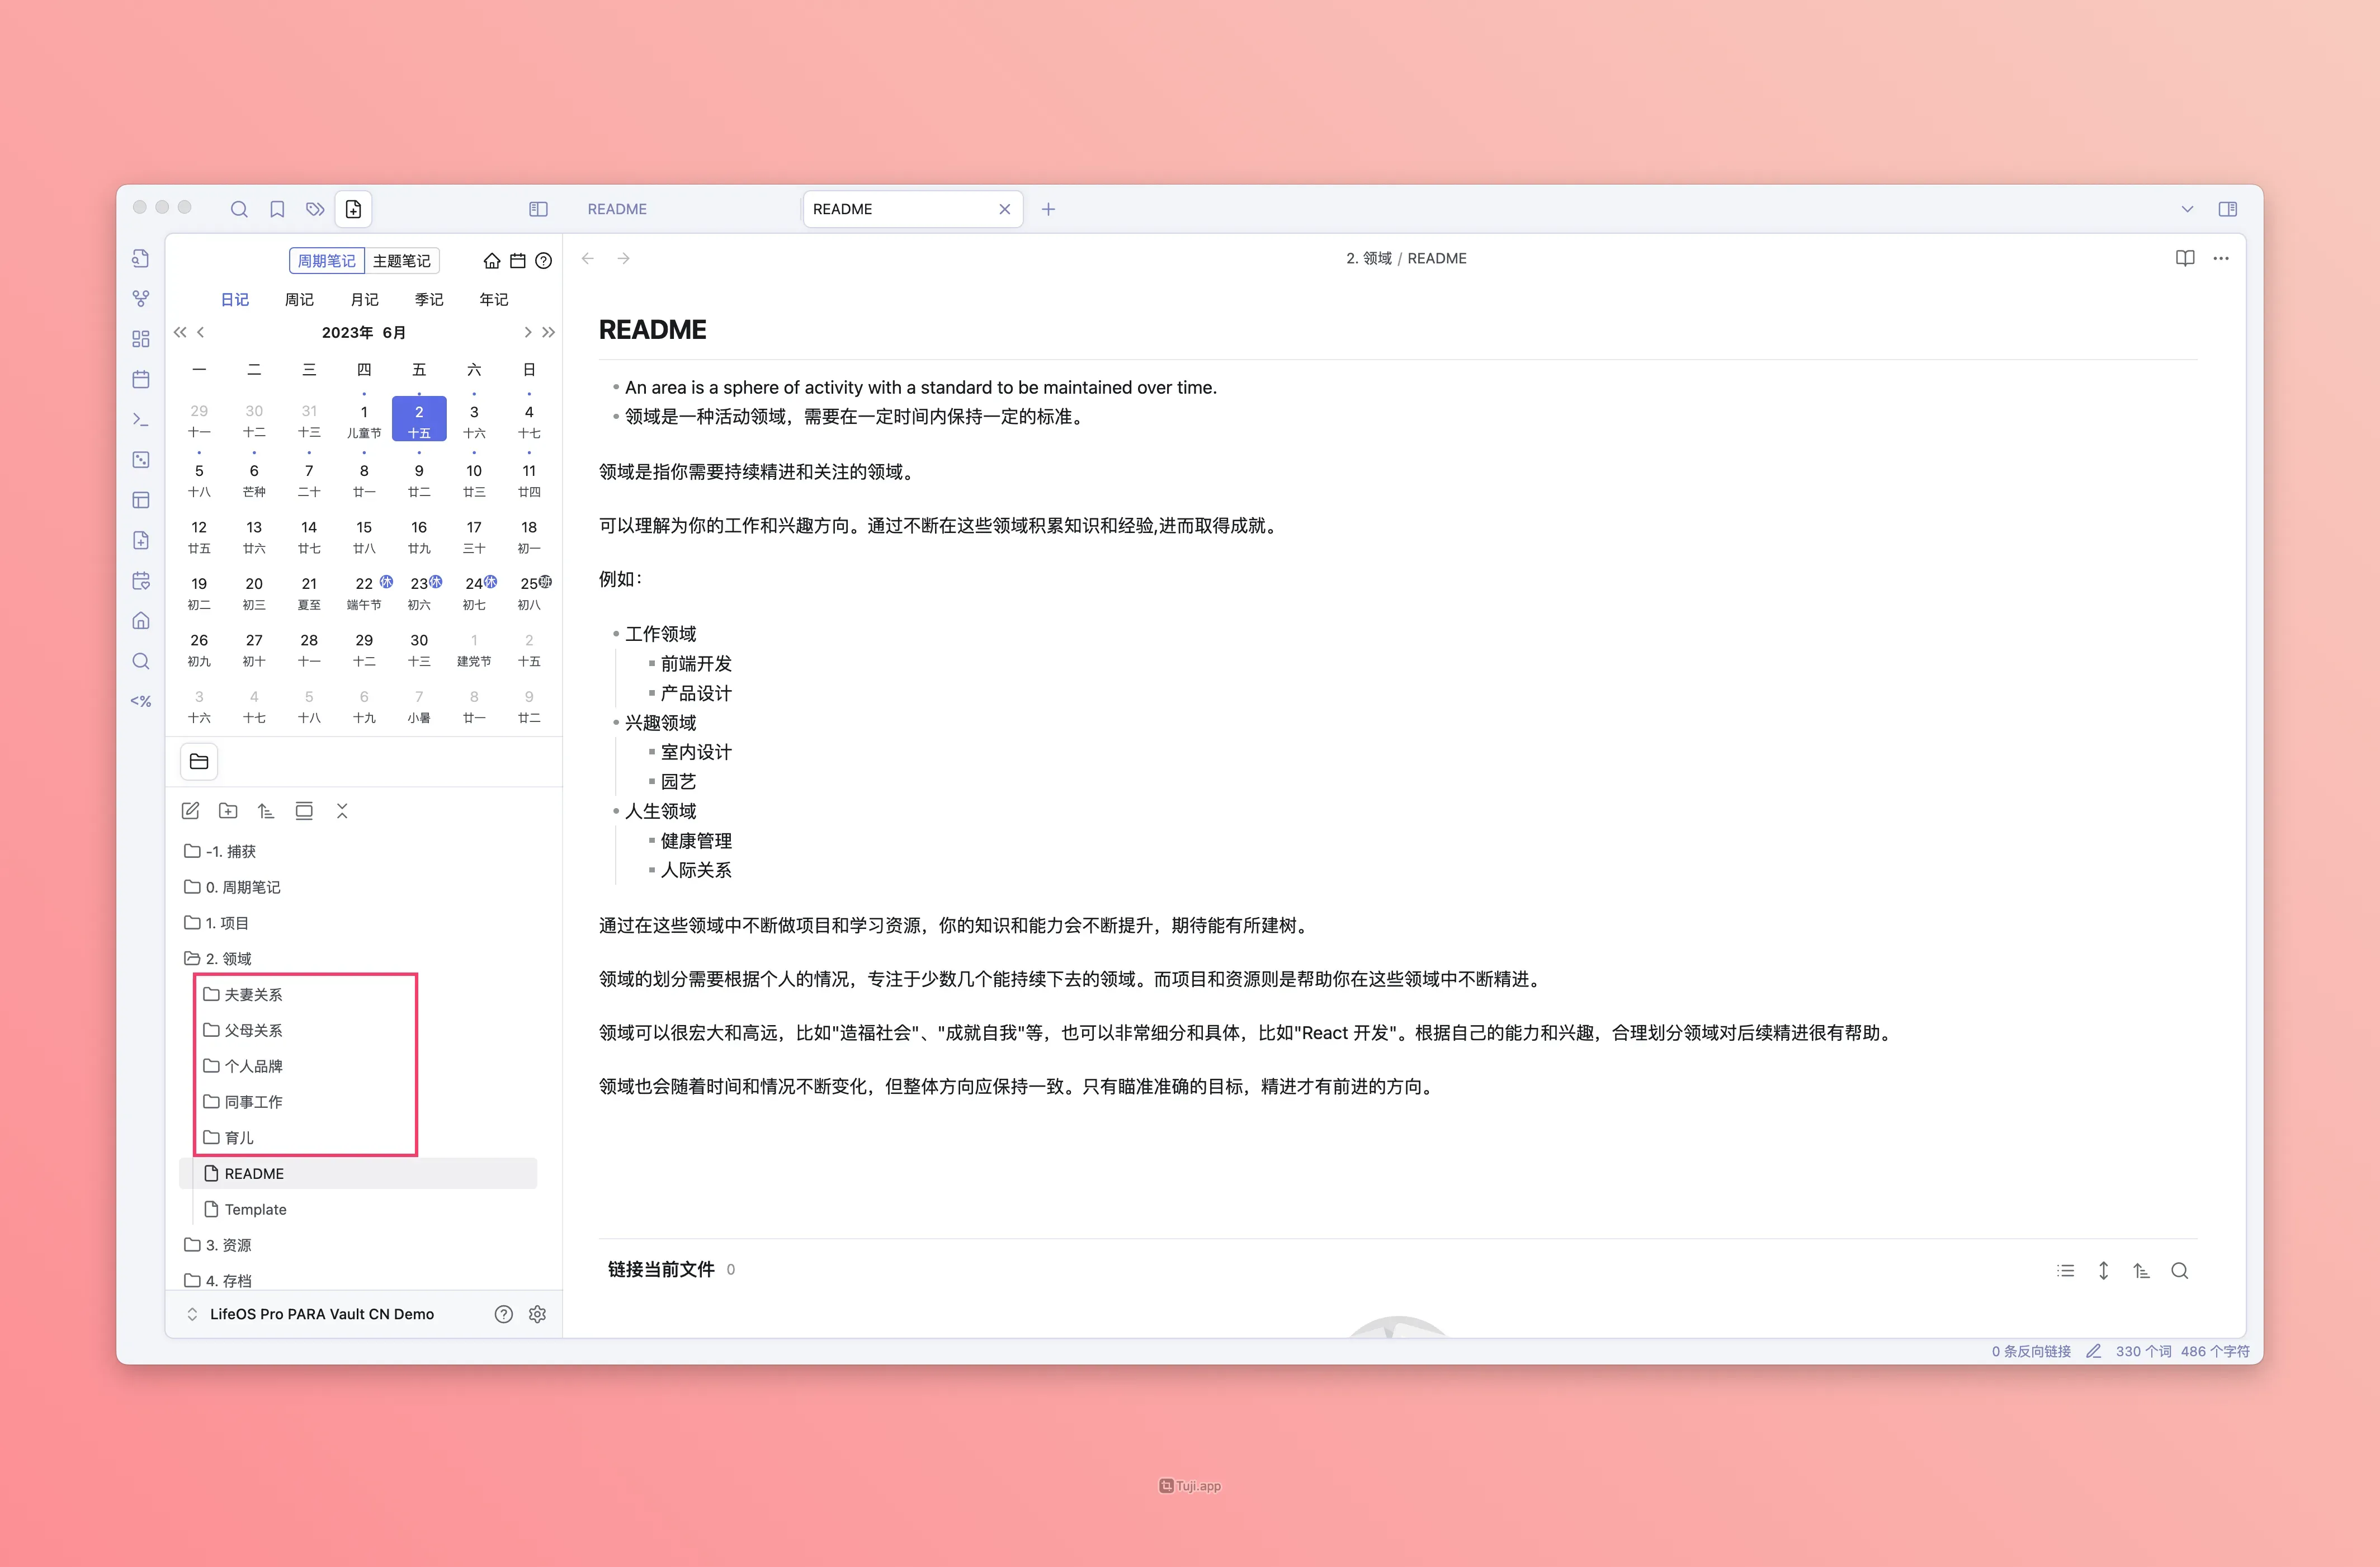Open the search icon in top toolbar
2380x1567 pixels.
239,209
